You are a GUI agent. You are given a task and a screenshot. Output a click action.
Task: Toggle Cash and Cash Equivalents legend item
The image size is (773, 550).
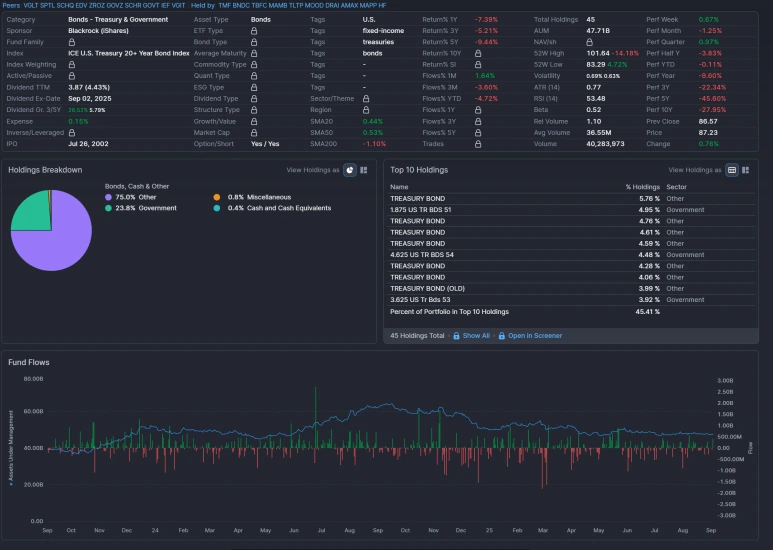coord(272,208)
